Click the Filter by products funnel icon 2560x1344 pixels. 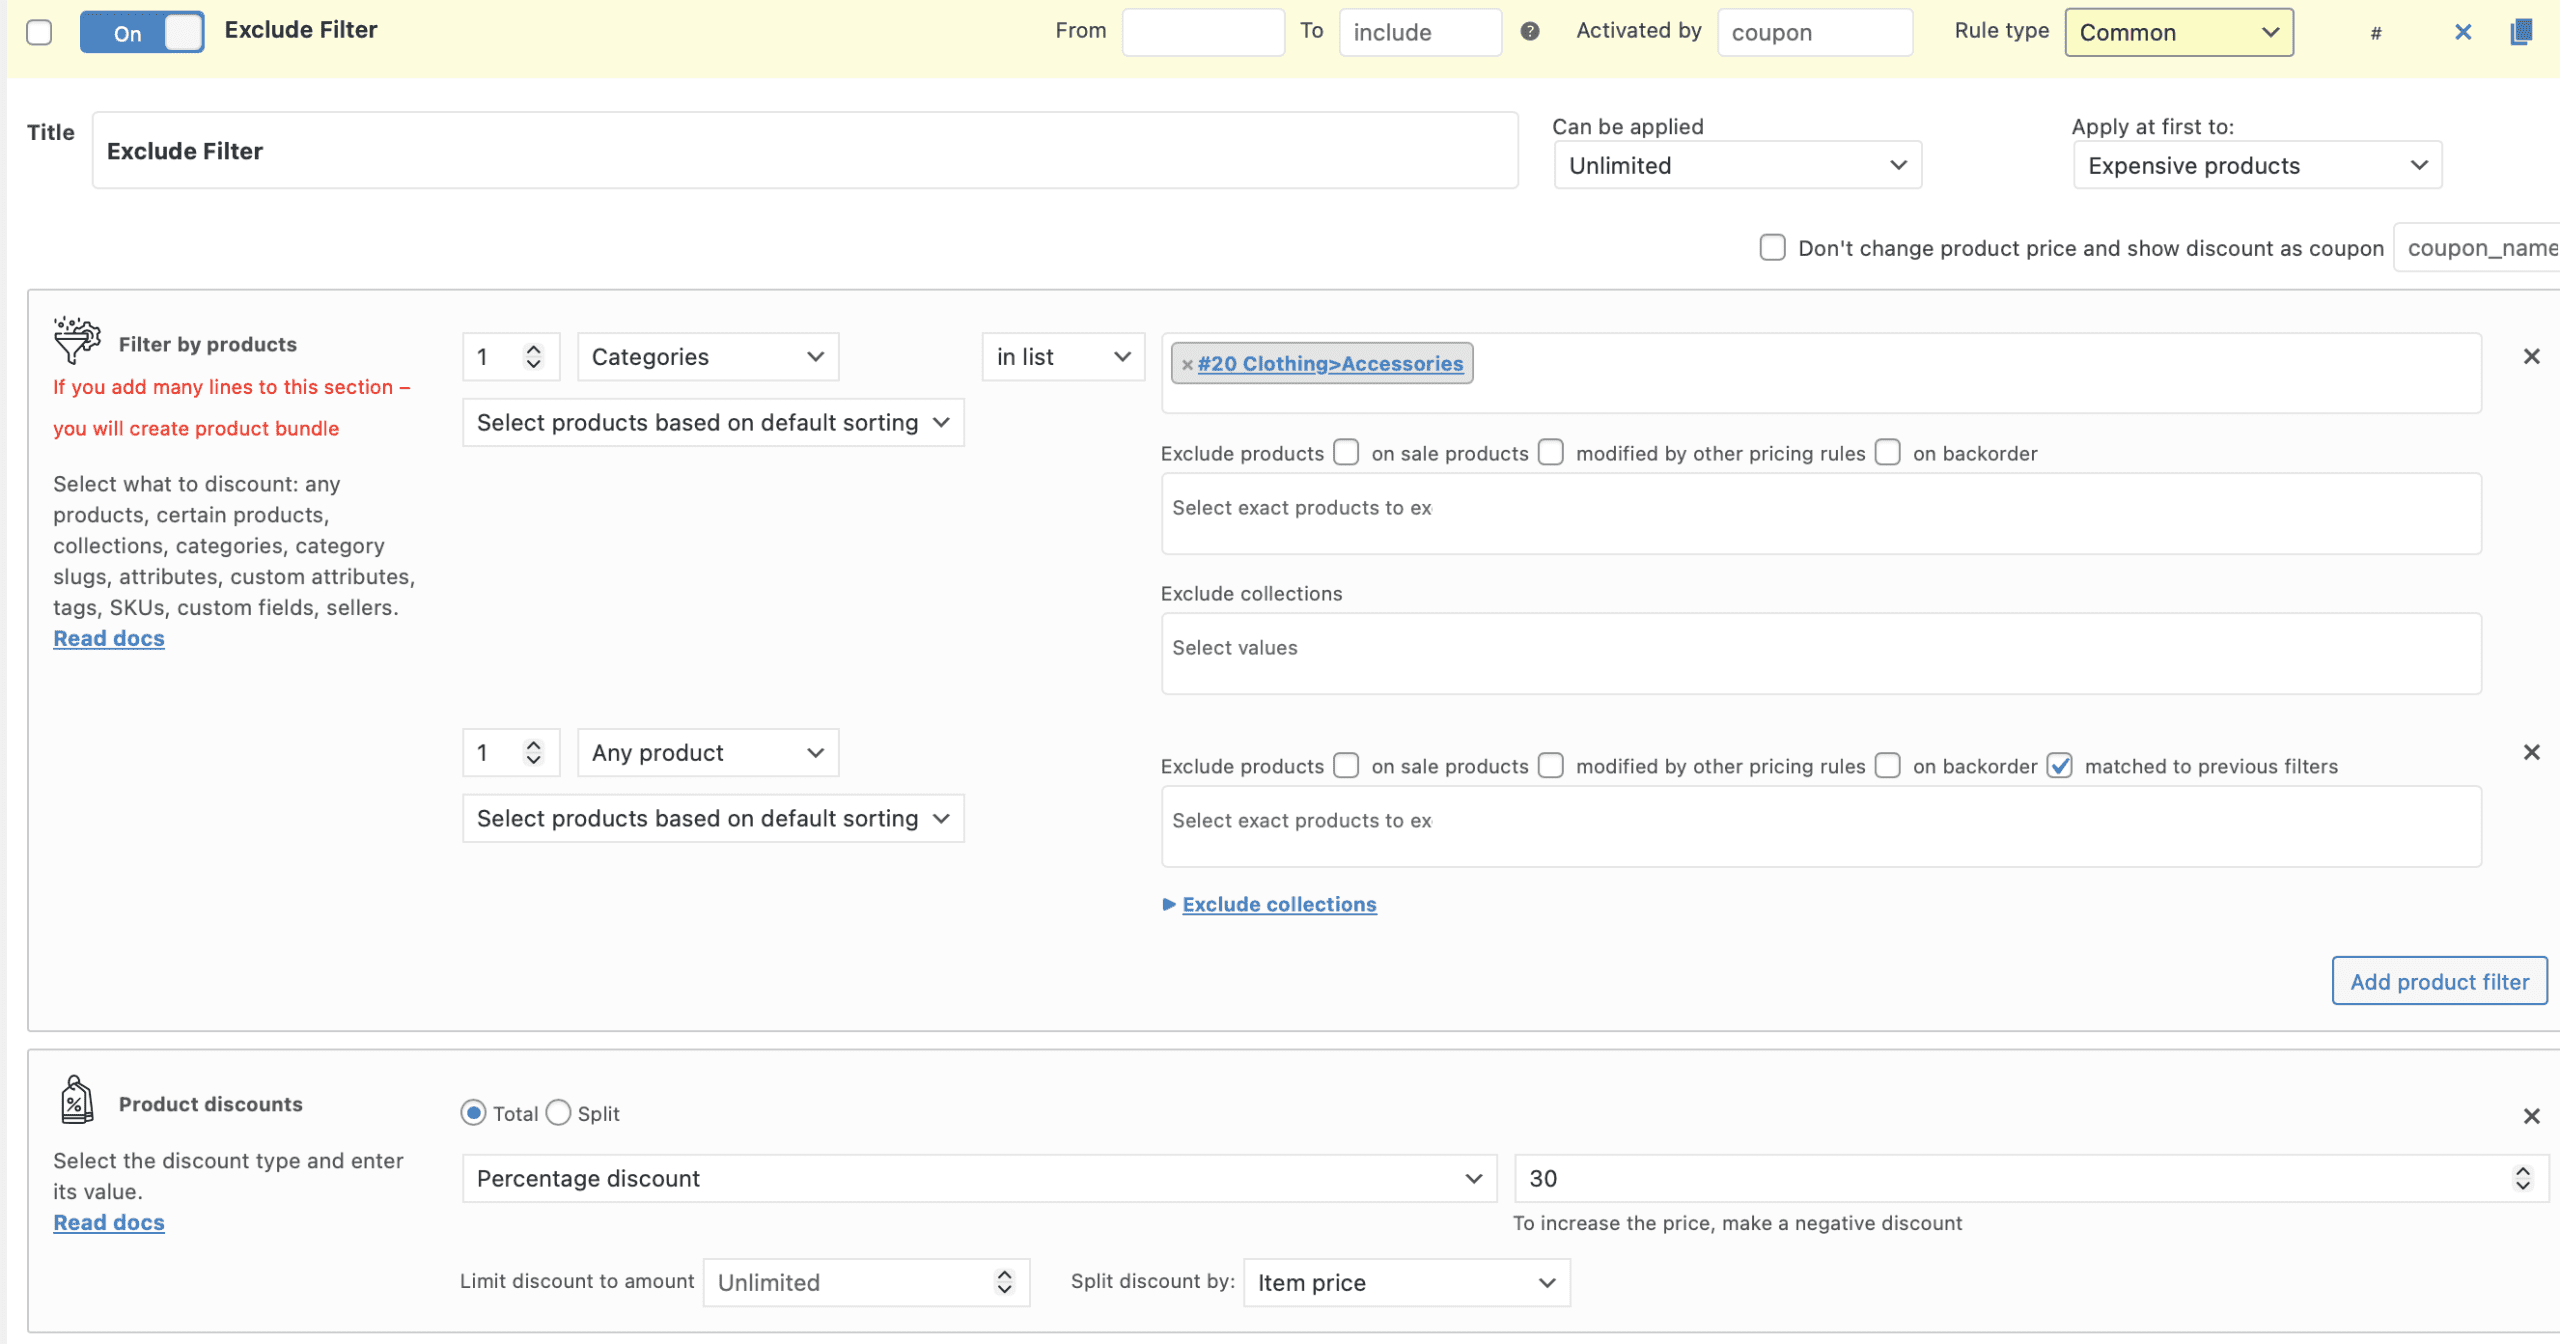[75, 340]
